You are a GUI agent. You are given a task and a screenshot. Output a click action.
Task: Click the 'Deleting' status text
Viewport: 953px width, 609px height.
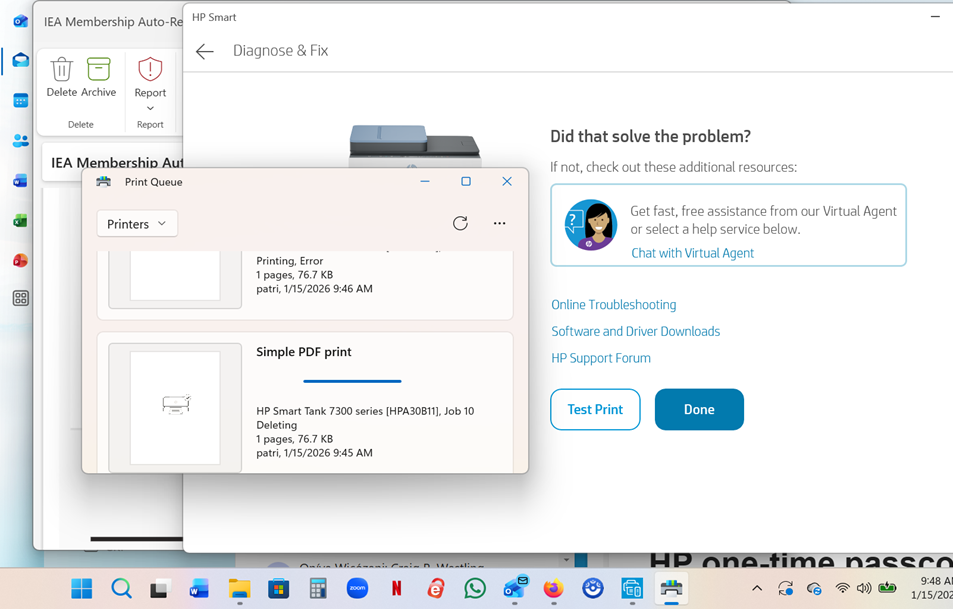277,425
